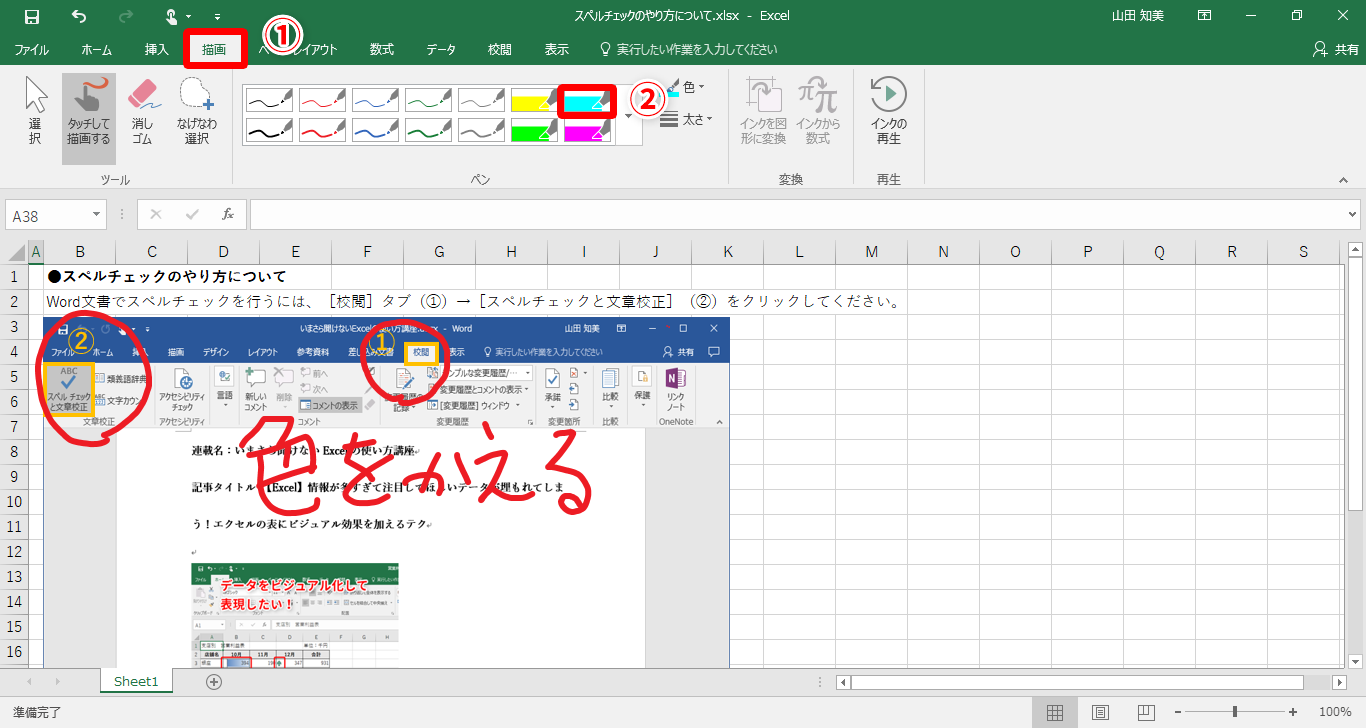Select the thick black pen
Image resolution: width=1366 pixels, height=728 pixels.
click(x=270, y=130)
